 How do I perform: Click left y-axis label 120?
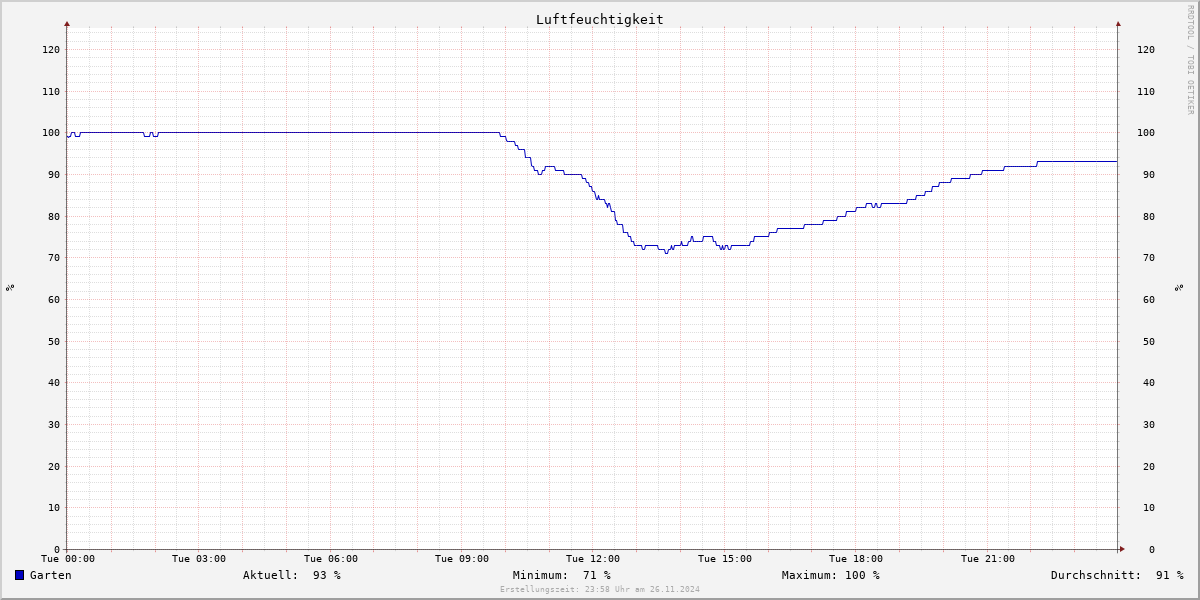[x=51, y=49]
